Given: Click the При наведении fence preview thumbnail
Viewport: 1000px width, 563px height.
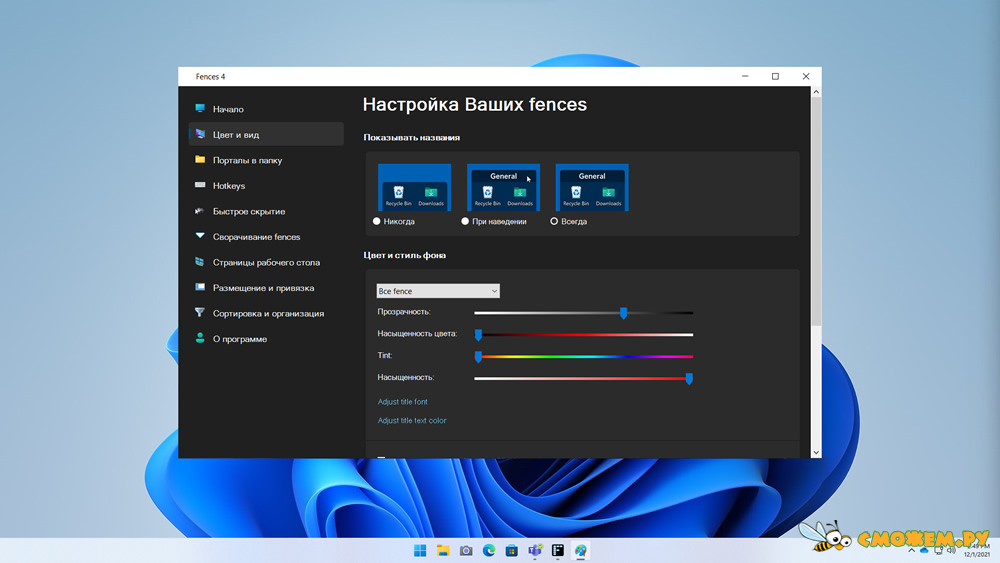Looking at the screenshot, I should tap(503, 187).
